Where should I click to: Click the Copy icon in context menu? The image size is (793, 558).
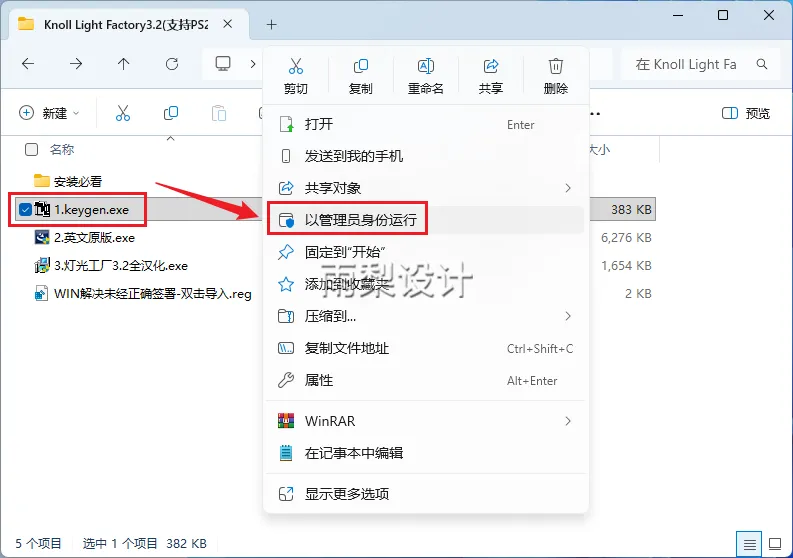361,66
